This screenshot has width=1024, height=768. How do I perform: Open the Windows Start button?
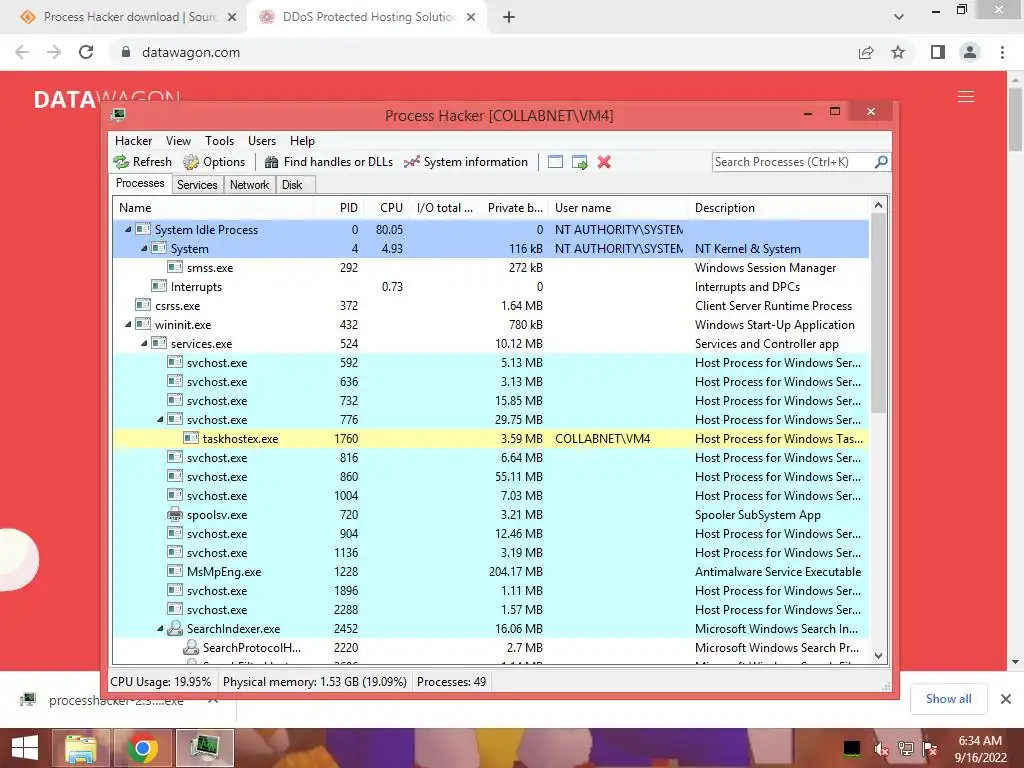pyautogui.click(x=25, y=748)
